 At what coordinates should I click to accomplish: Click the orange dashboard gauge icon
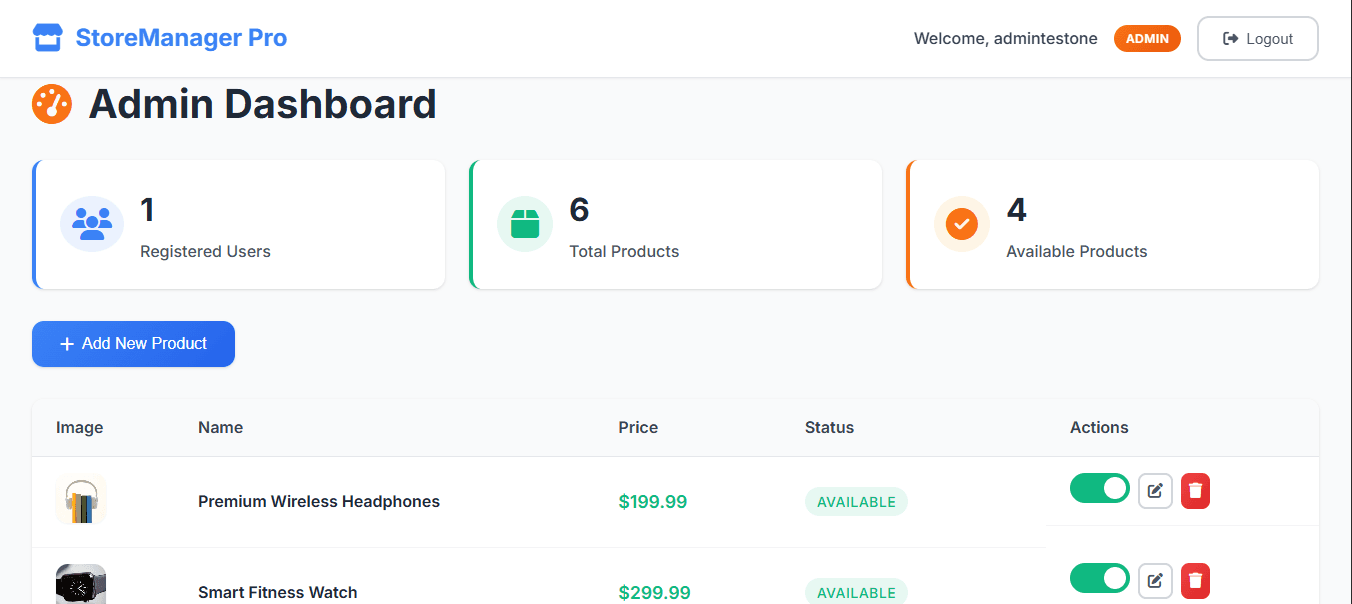(x=52, y=104)
